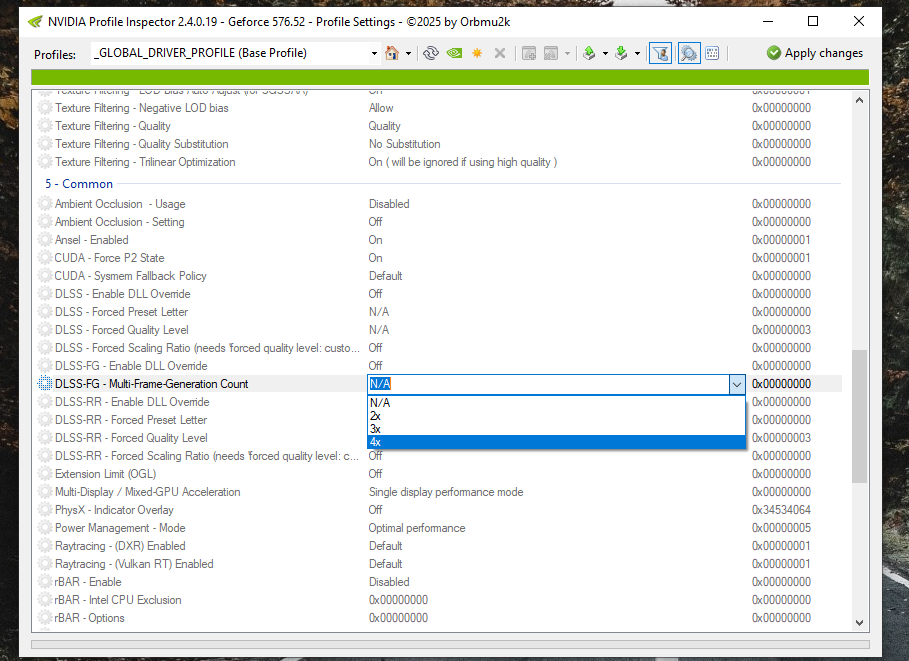Viewport: 909px width, 661px height.
Task: Click the green app icon in the title bar
Action: pos(35,22)
